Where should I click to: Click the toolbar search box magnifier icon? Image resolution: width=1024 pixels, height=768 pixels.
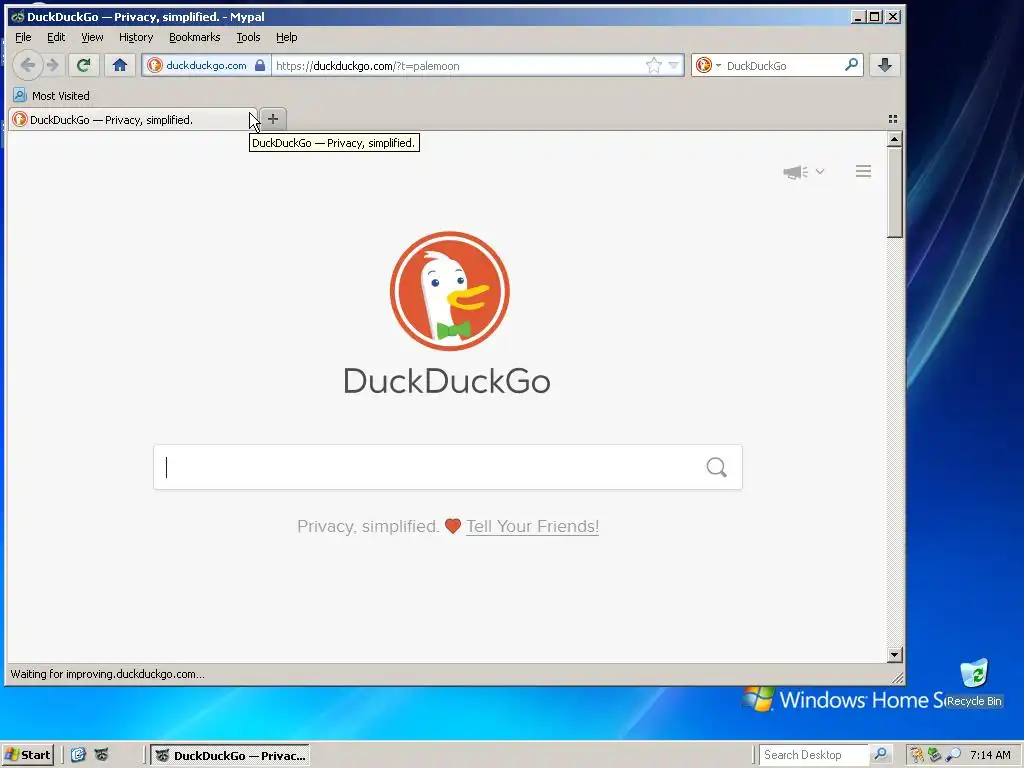(851, 65)
